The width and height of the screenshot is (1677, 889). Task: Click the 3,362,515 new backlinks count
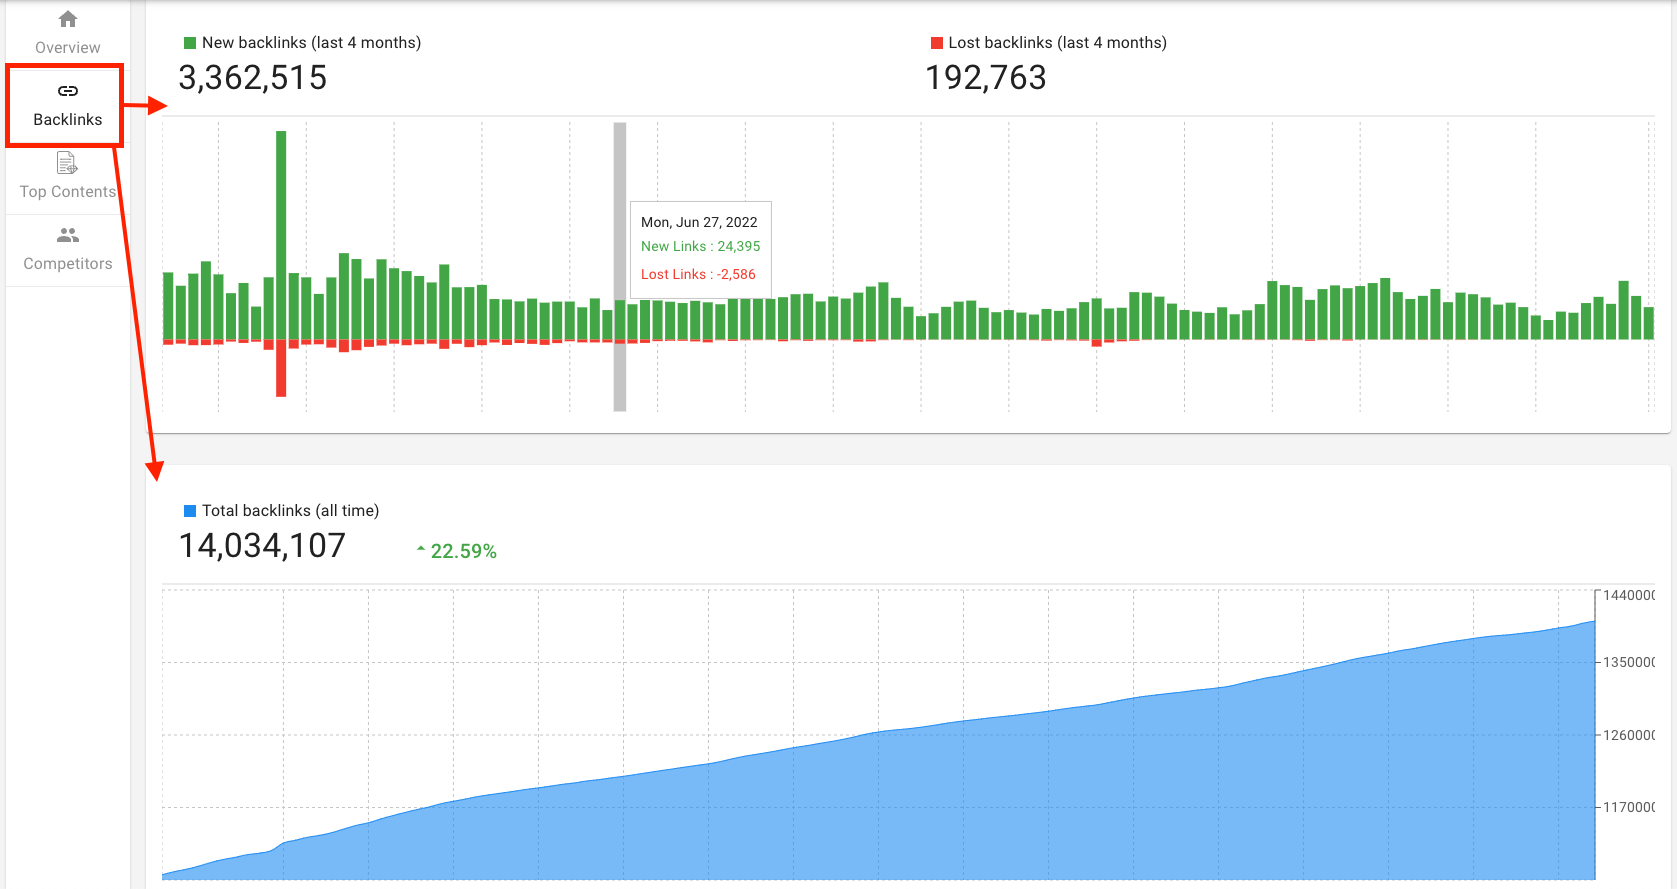[253, 78]
